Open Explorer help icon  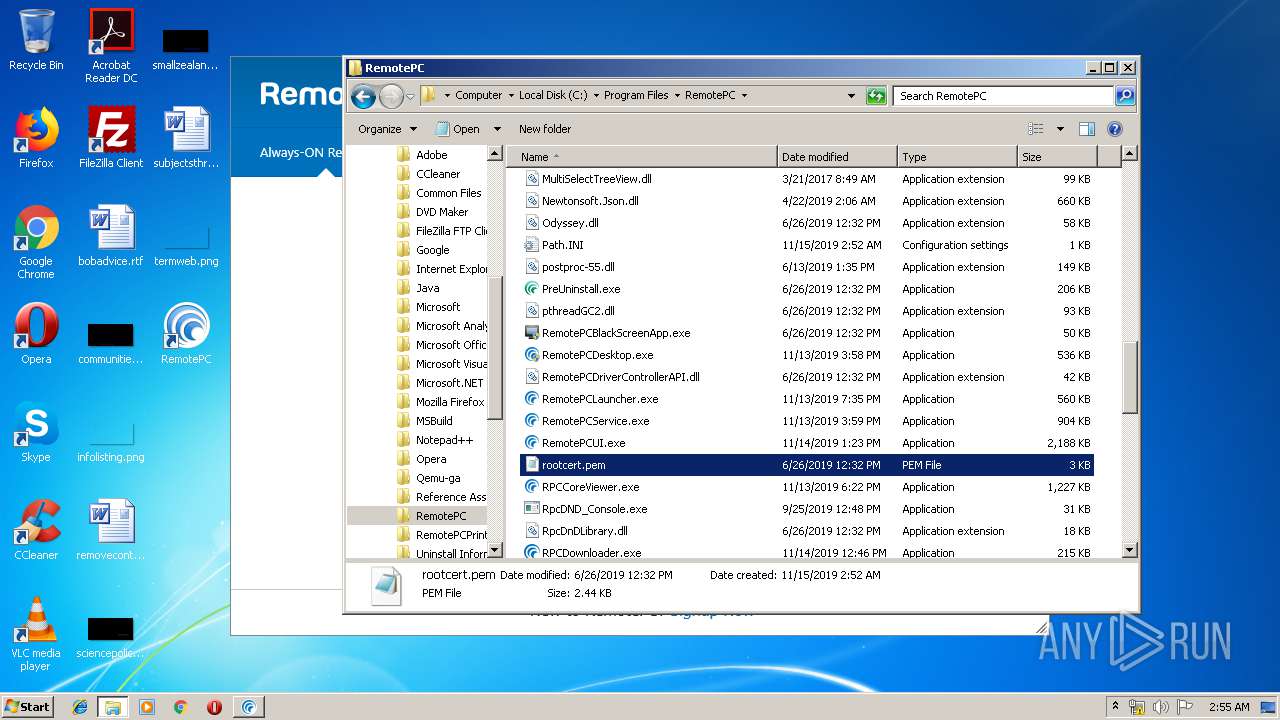click(x=1115, y=129)
